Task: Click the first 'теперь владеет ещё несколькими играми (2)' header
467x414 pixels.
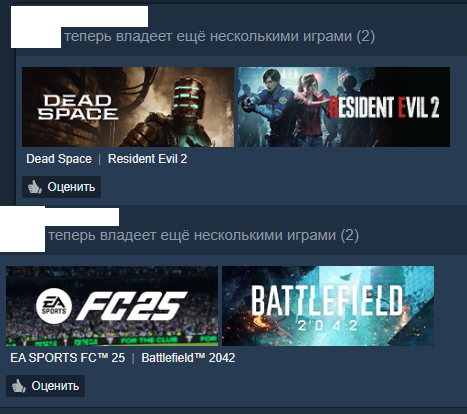Action: pos(220,36)
